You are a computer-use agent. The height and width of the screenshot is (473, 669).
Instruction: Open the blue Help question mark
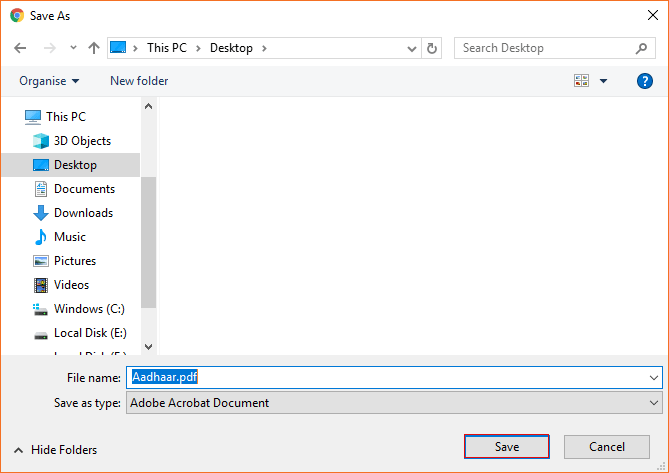[645, 81]
